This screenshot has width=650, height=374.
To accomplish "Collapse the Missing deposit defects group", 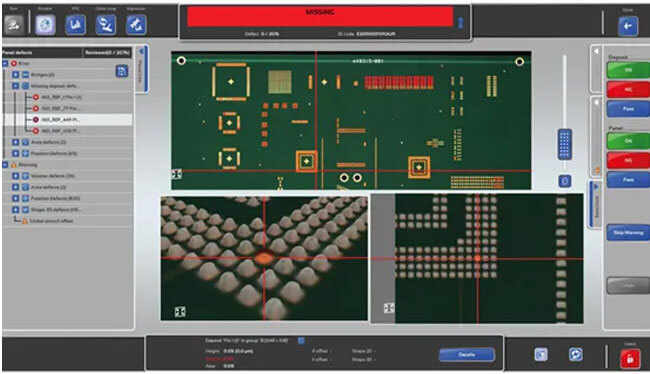I will click(15, 86).
